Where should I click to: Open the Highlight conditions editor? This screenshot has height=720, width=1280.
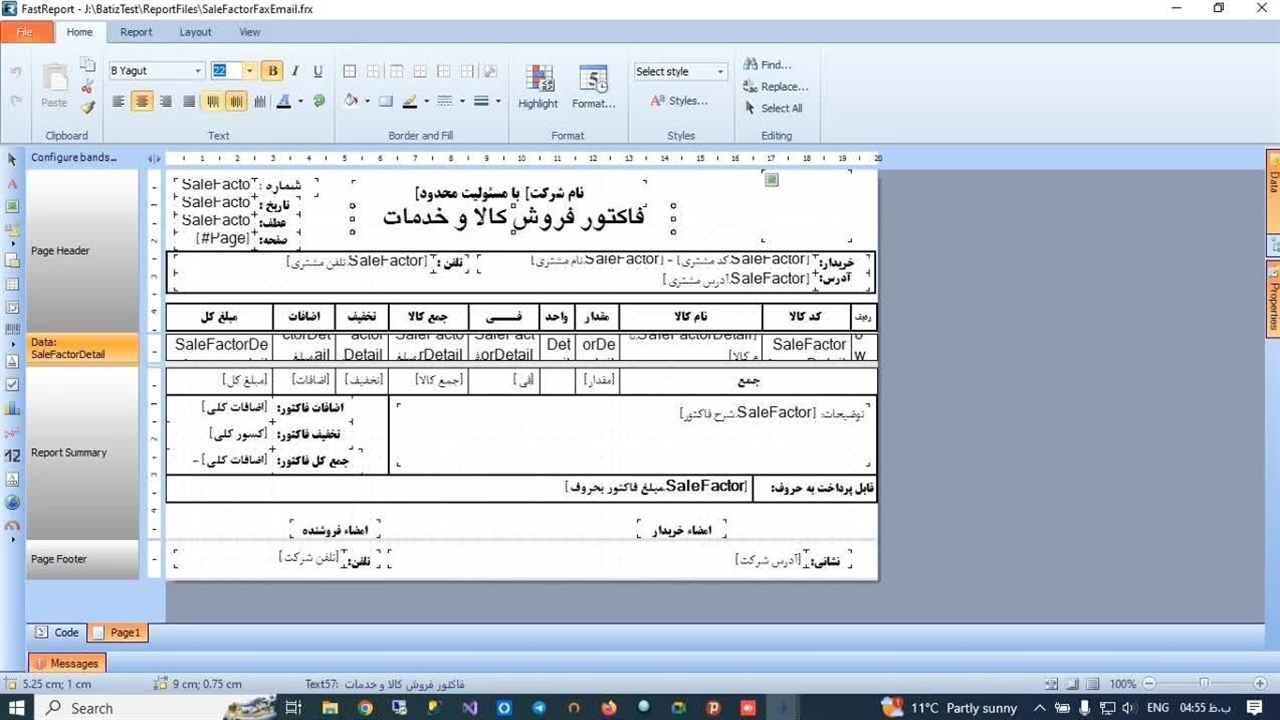538,86
